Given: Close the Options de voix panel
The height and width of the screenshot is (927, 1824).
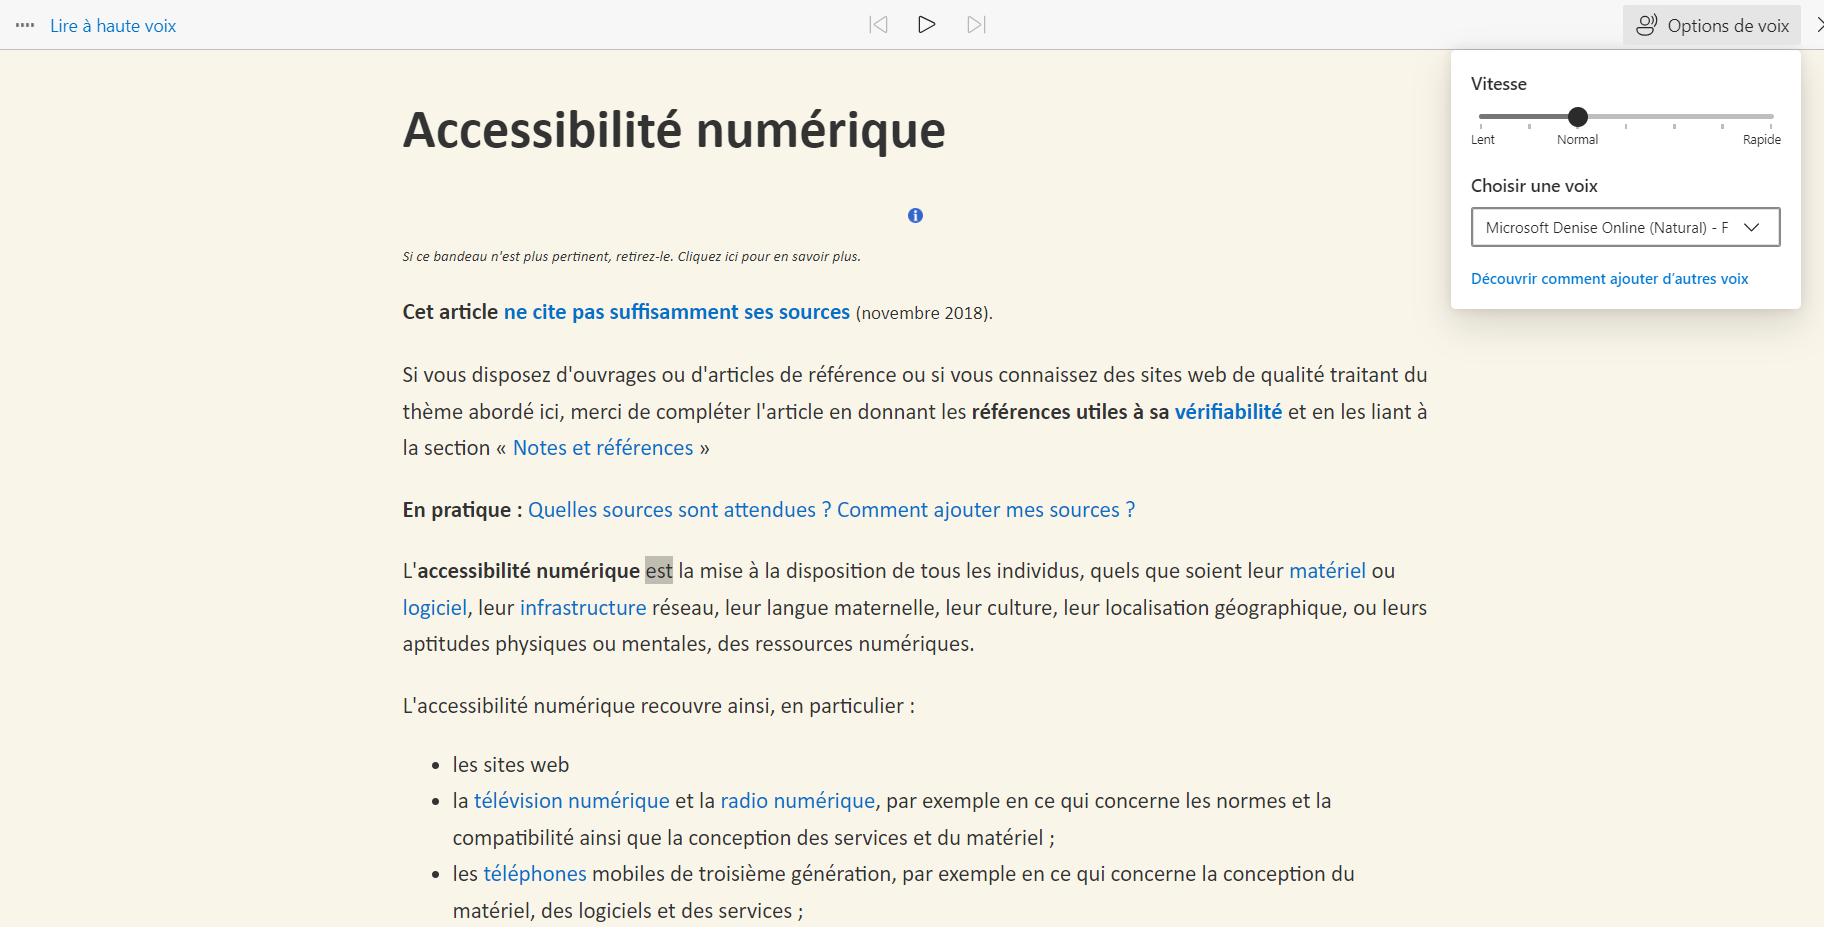Looking at the screenshot, I should tap(1711, 25).
